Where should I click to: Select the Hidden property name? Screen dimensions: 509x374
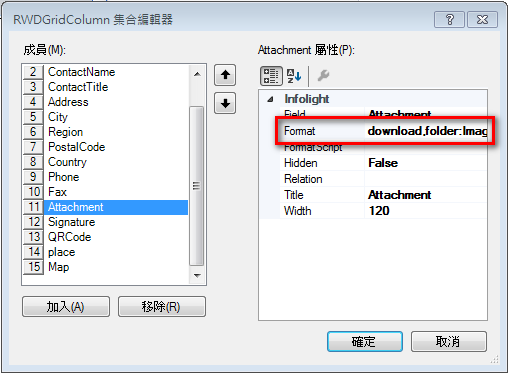(x=301, y=163)
